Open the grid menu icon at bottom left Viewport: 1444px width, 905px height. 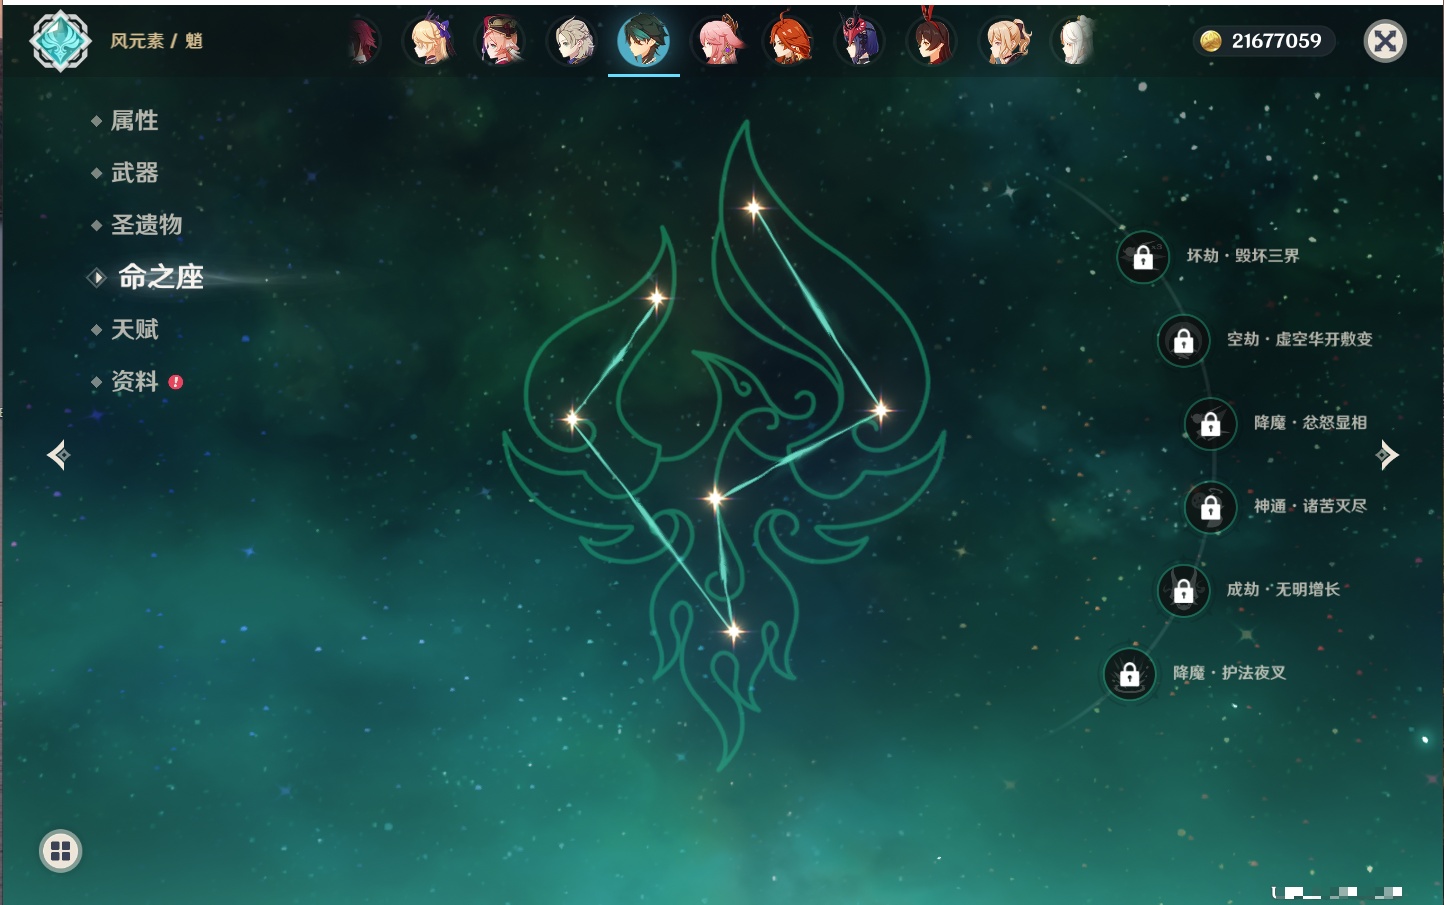[x=60, y=851]
